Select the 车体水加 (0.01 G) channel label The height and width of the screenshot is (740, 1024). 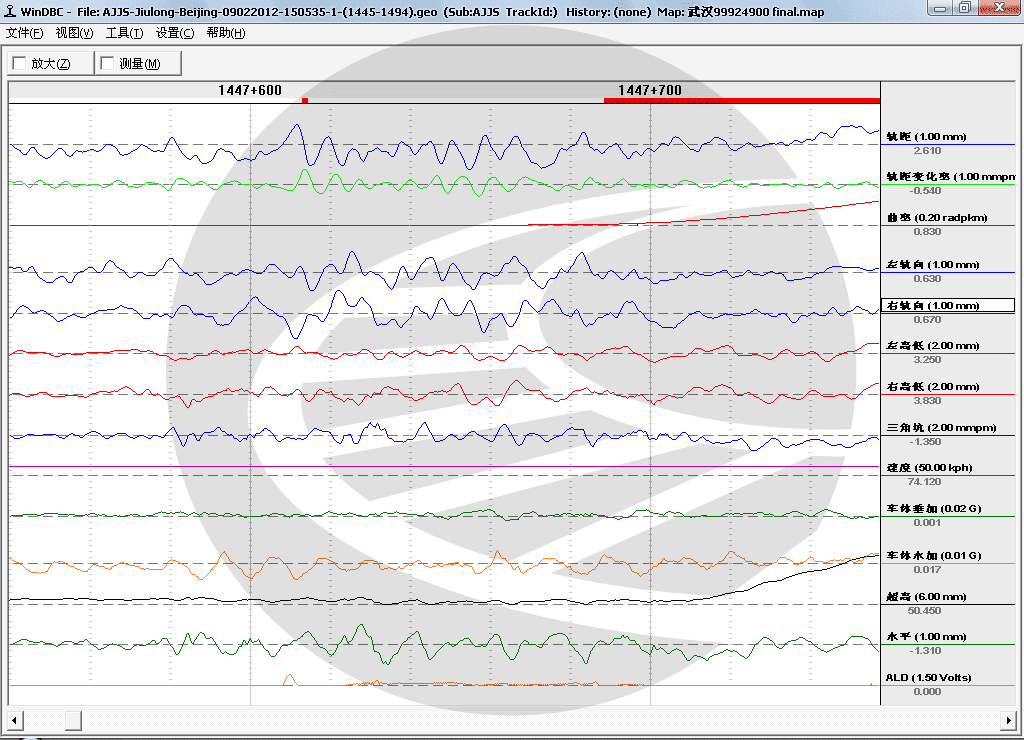click(934, 555)
